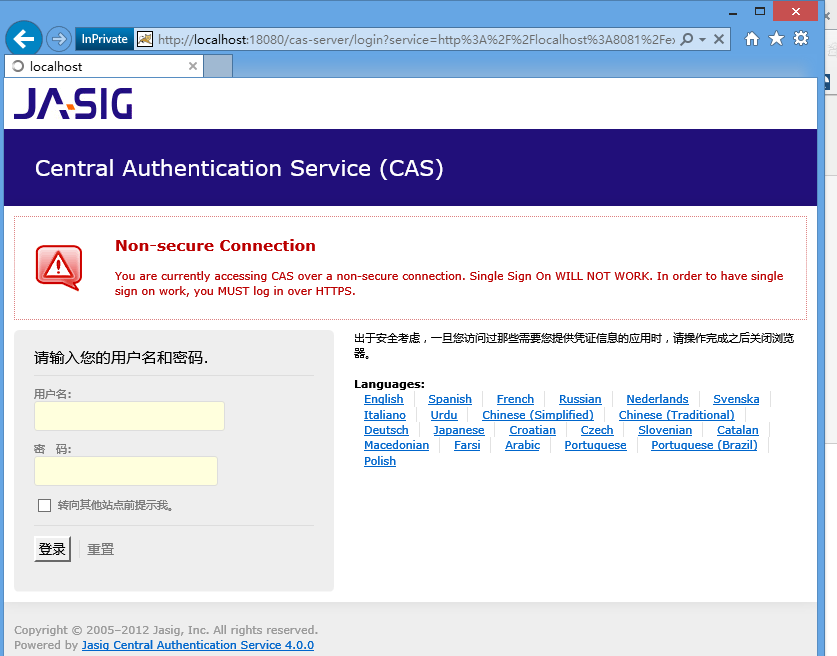
Task: Open the browser Home page icon
Action: tap(752, 38)
